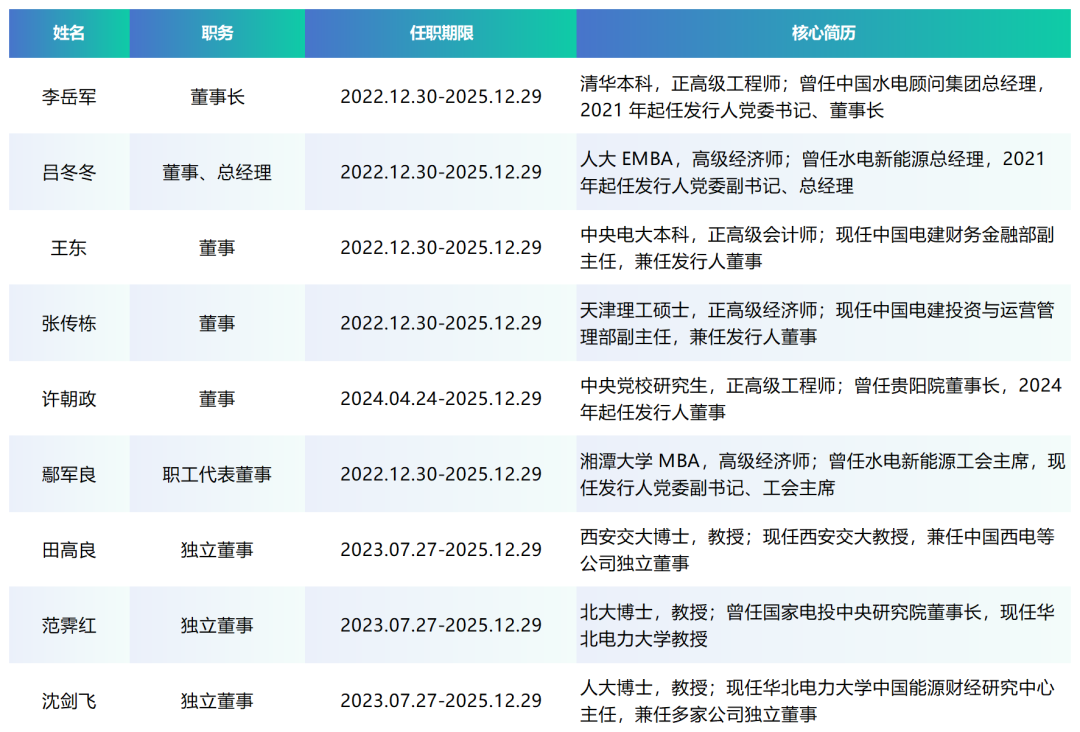The width and height of the screenshot is (1080, 732).
Task: Click the résumé starting 人大博士
Action: point(818,701)
